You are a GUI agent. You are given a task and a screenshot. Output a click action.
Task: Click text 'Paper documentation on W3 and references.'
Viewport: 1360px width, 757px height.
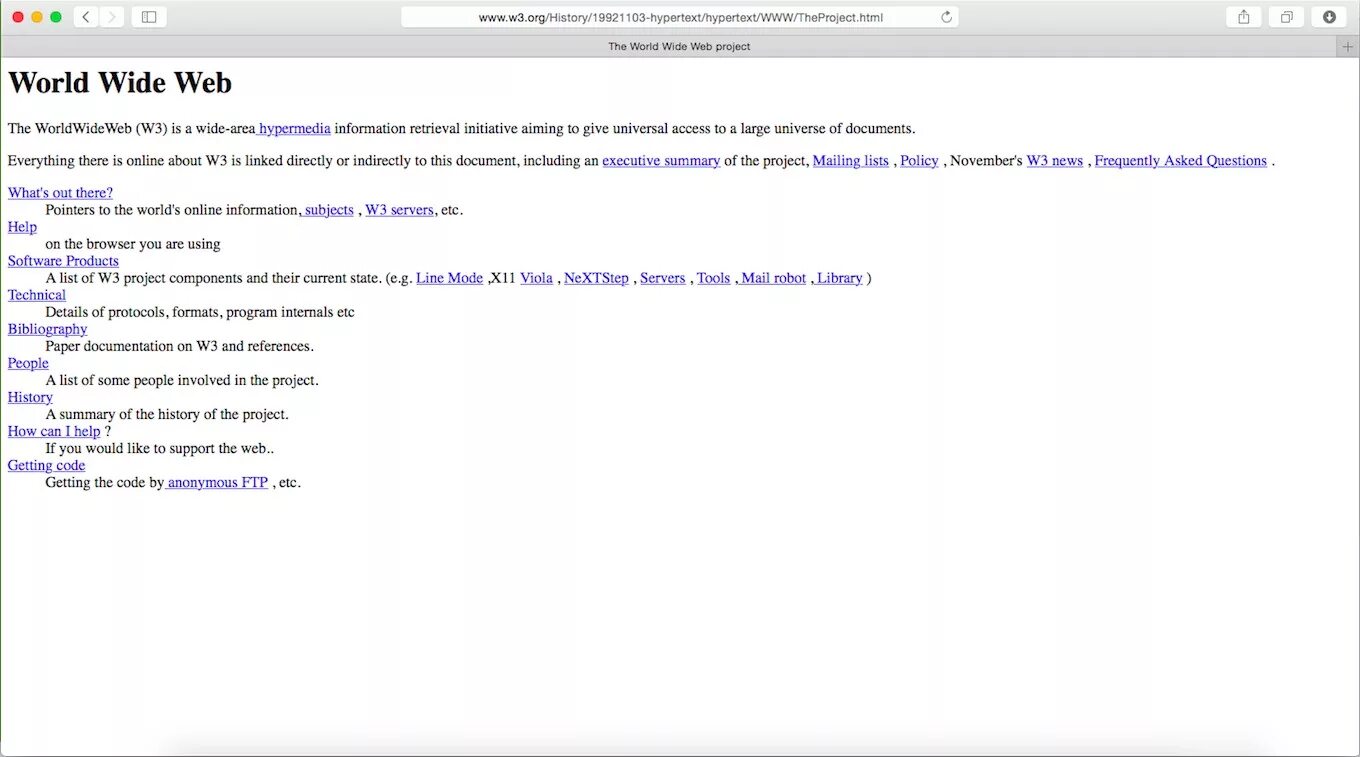click(179, 345)
